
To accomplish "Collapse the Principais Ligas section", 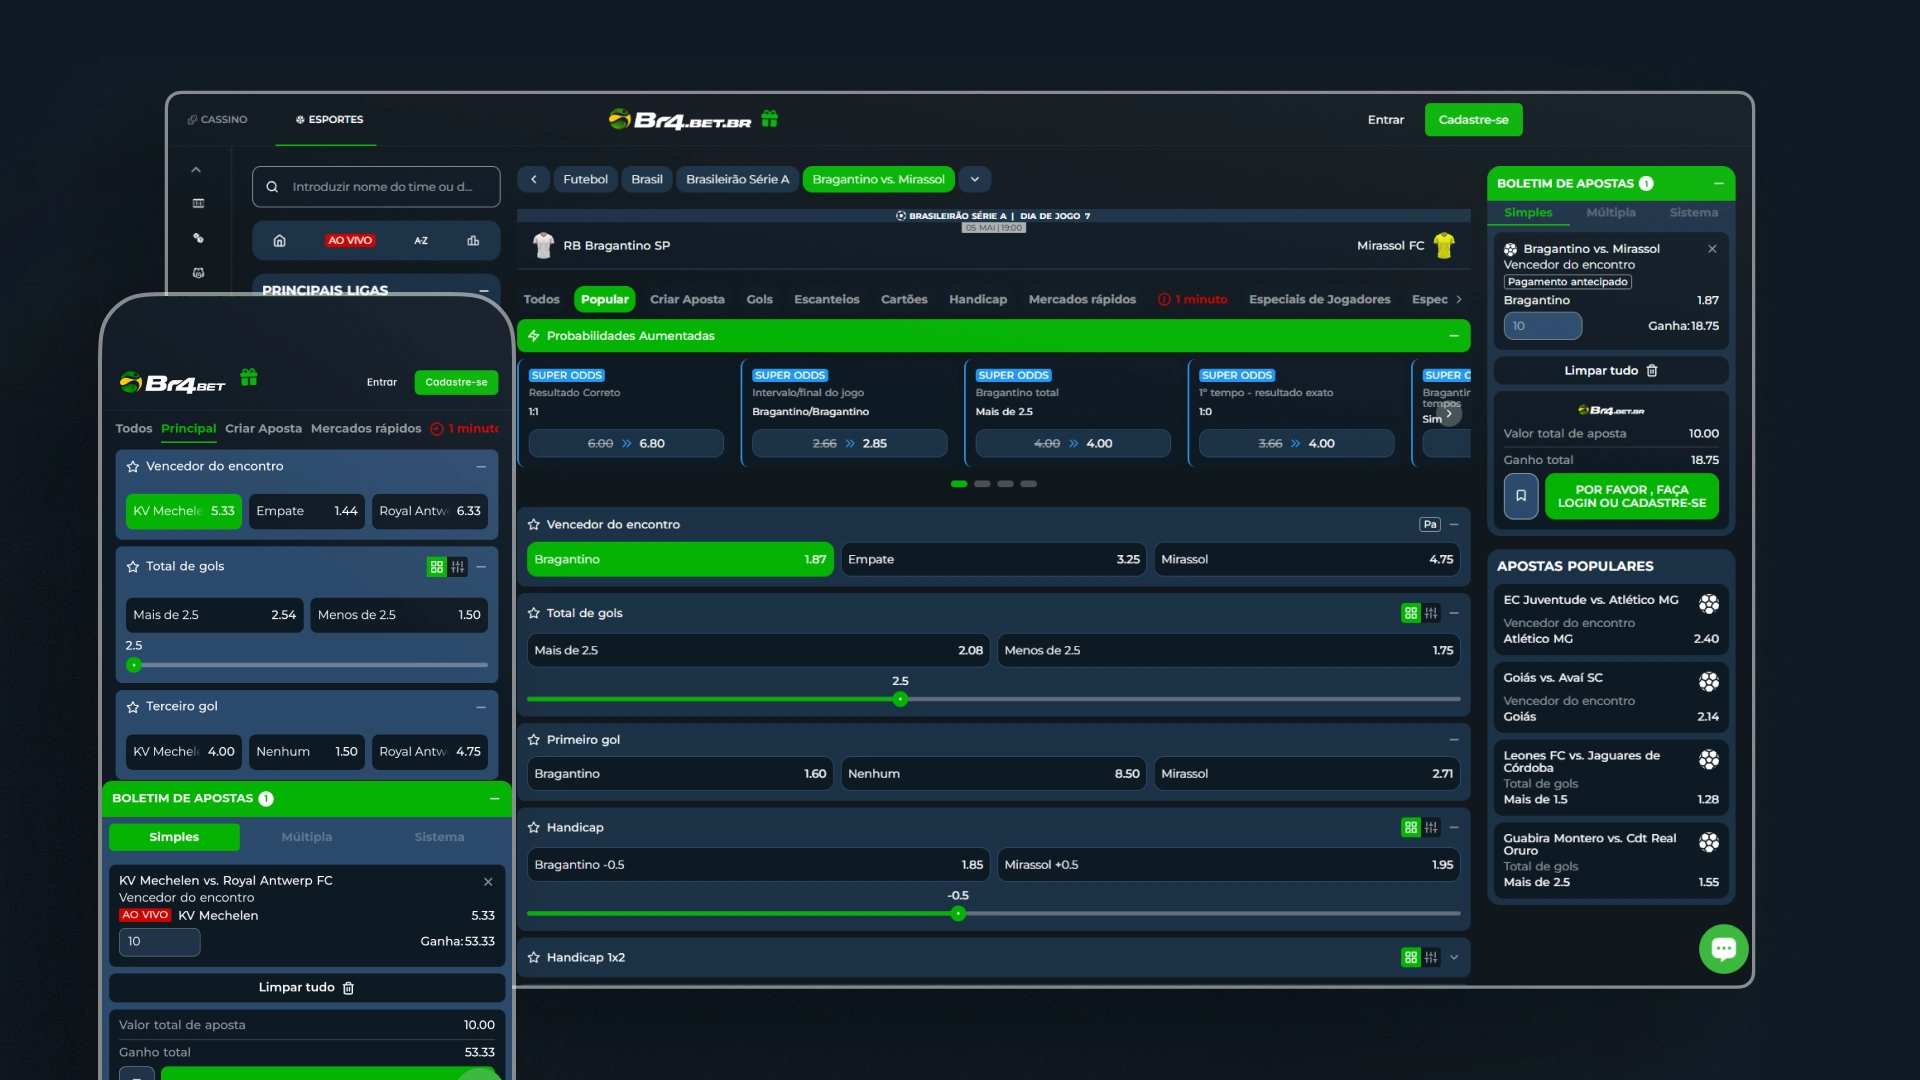I will click(484, 291).
